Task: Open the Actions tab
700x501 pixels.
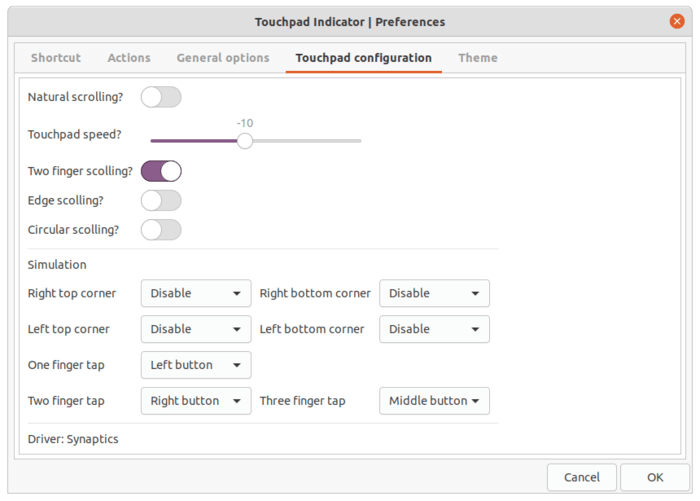Action: (x=129, y=58)
